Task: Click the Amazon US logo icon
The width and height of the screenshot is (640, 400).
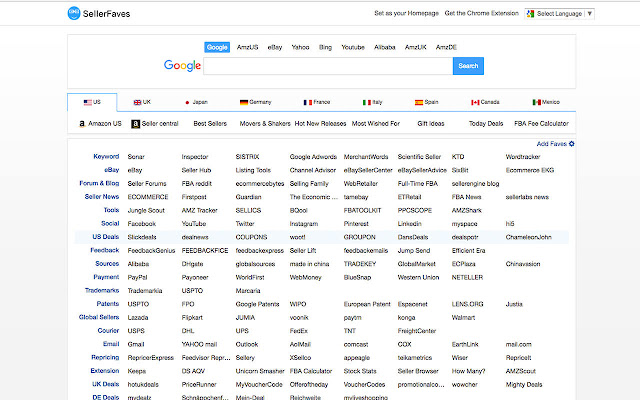Action: coord(82,124)
